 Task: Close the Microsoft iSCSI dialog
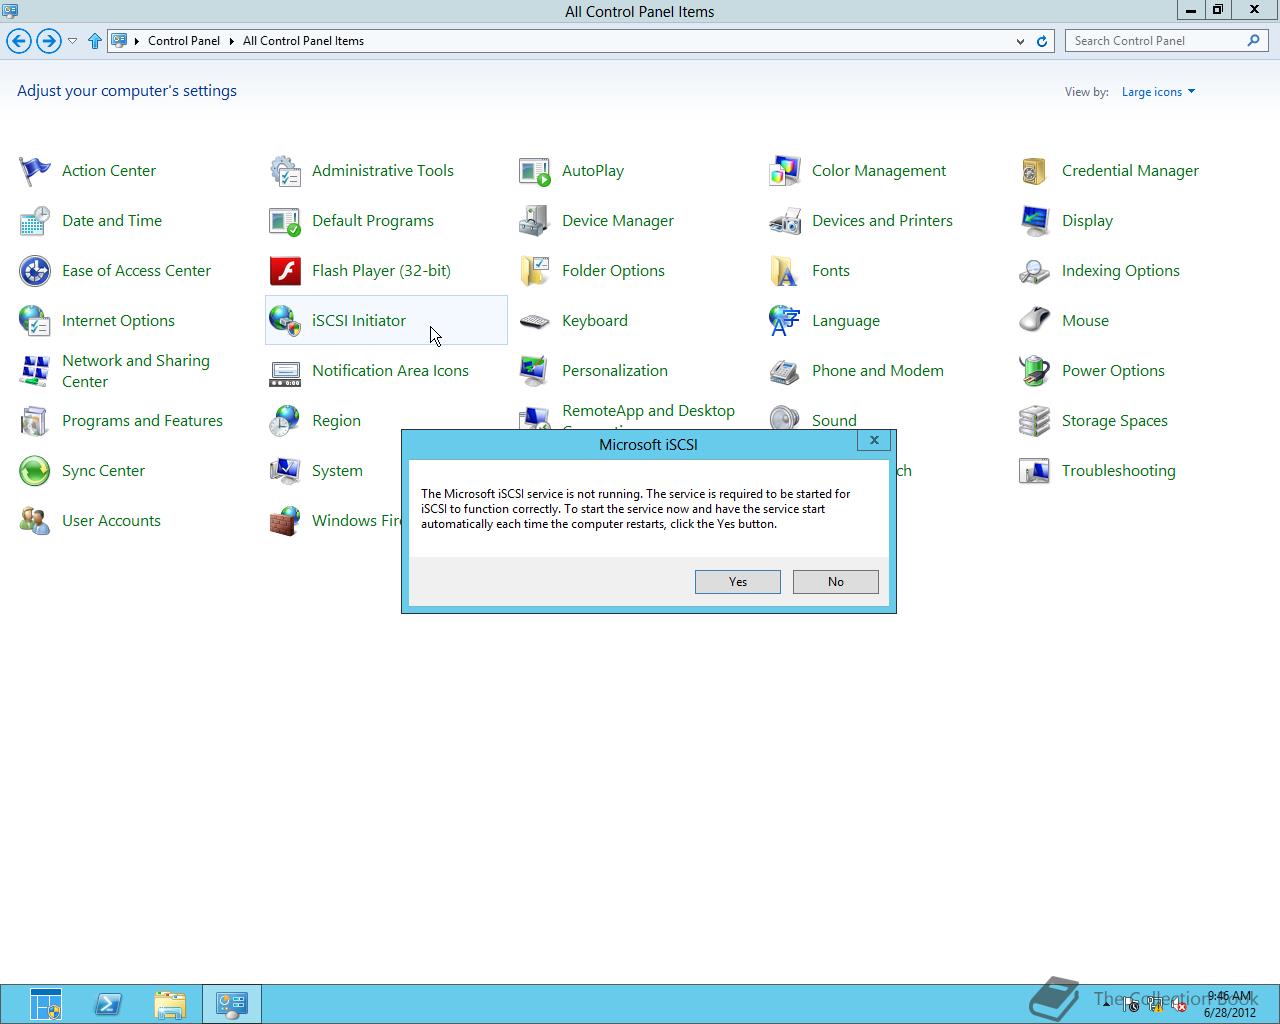point(874,440)
